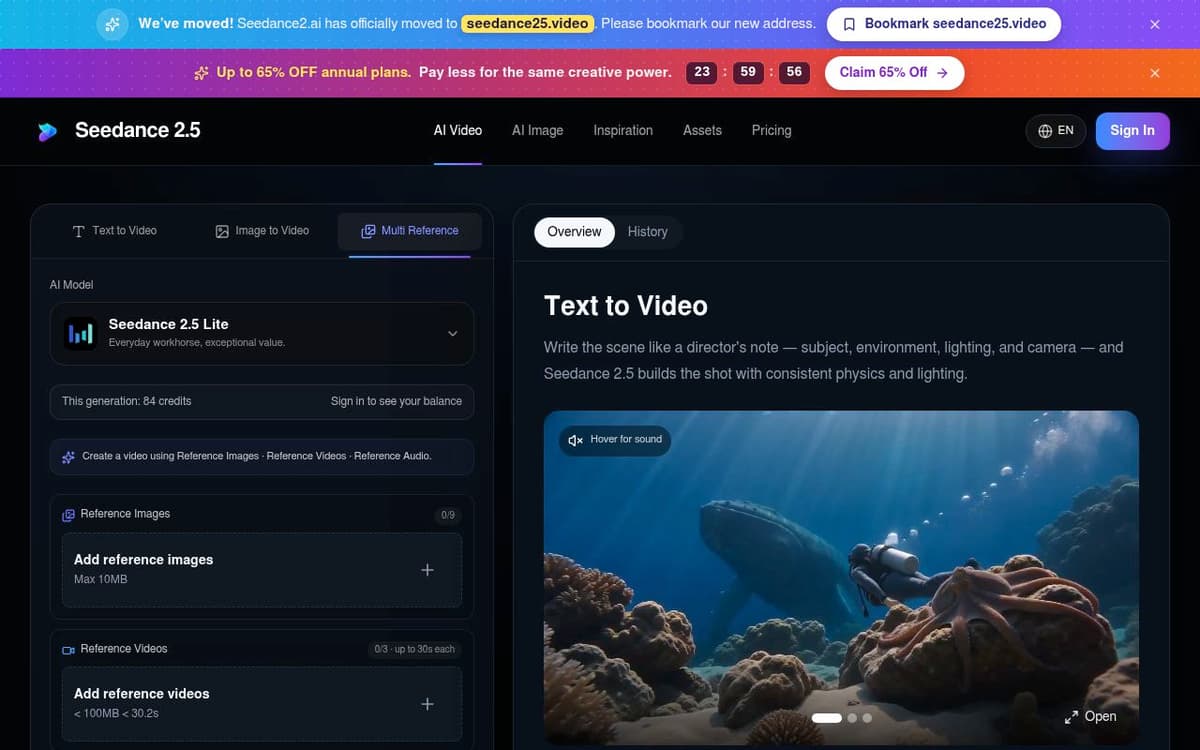This screenshot has width=1200, height=750.
Task: Select the Overview tab
Action: pyautogui.click(x=574, y=232)
